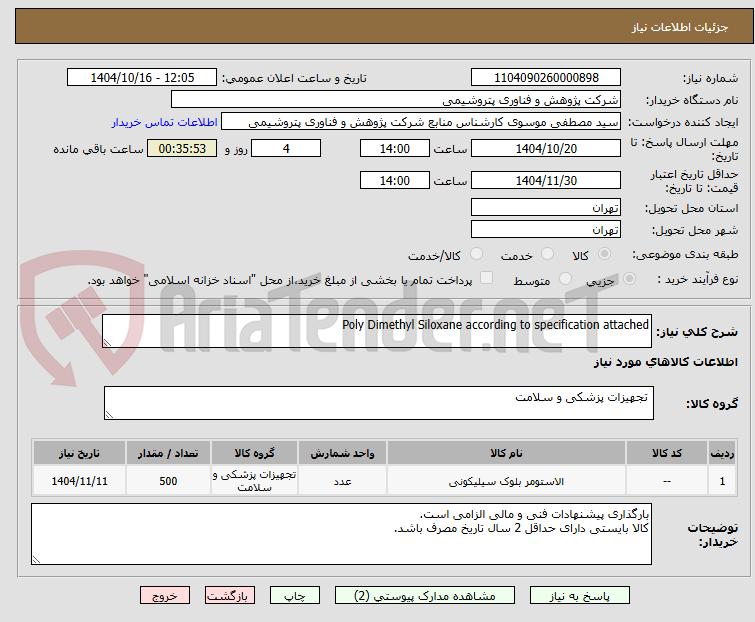Click the تعداد / مقدار column header
The width and height of the screenshot is (755, 622).
pyautogui.click(x=168, y=453)
